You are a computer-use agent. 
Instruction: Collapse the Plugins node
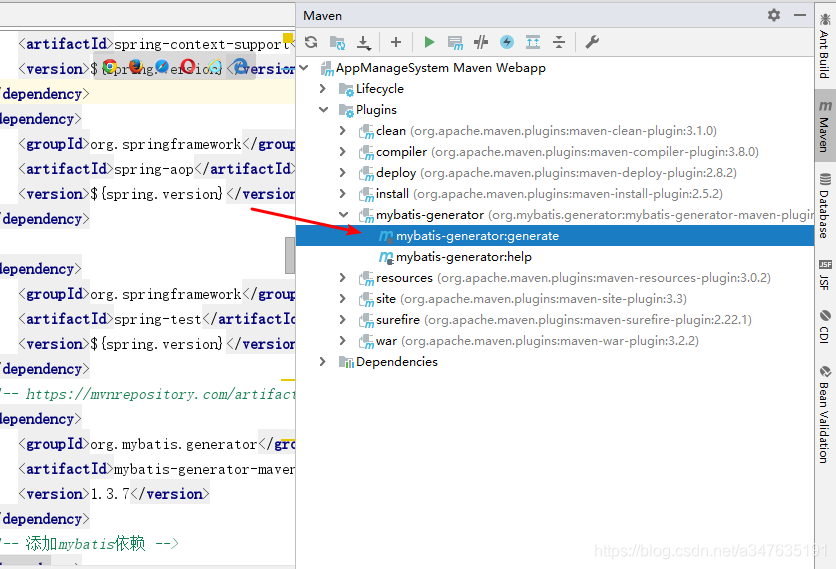tap(323, 109)
